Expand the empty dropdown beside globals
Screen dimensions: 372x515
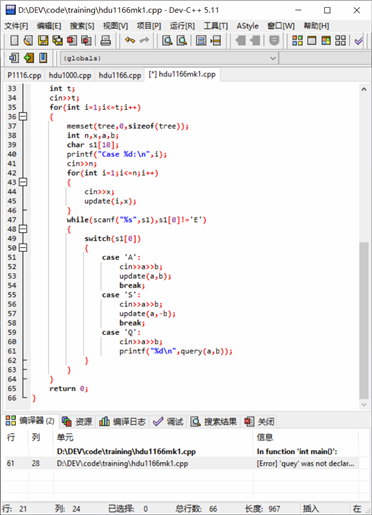coord(324,58)
